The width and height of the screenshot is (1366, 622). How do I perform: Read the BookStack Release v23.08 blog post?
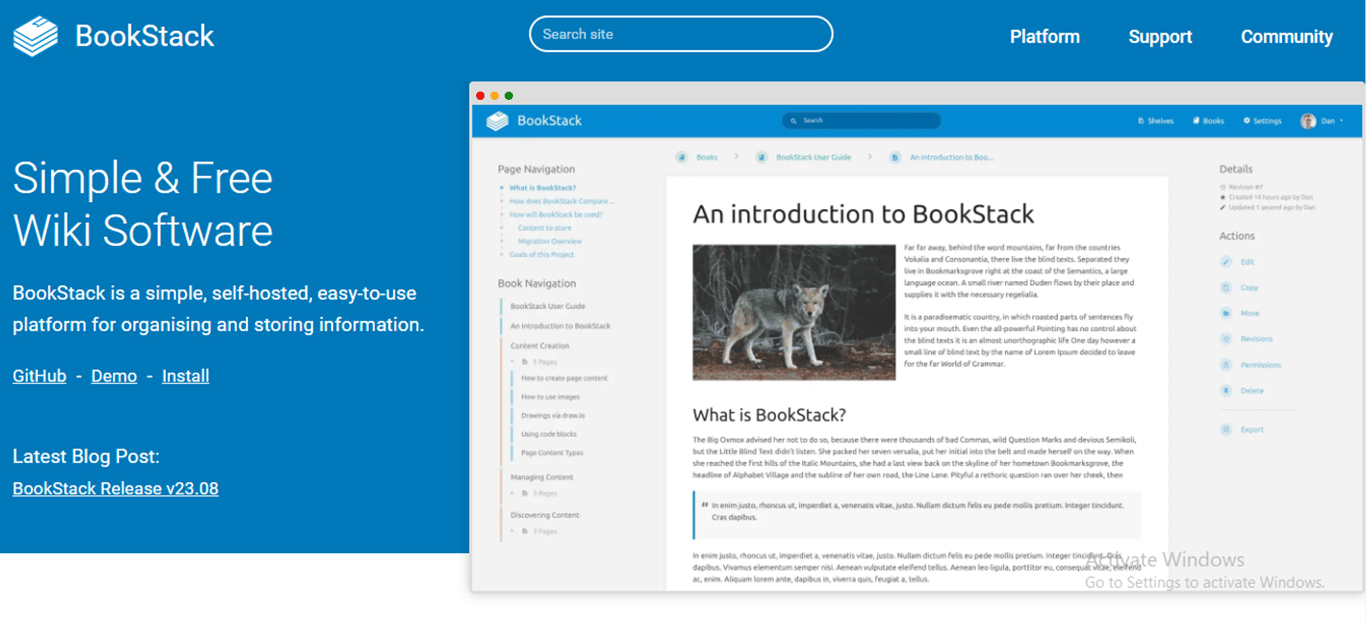(115, 488)
